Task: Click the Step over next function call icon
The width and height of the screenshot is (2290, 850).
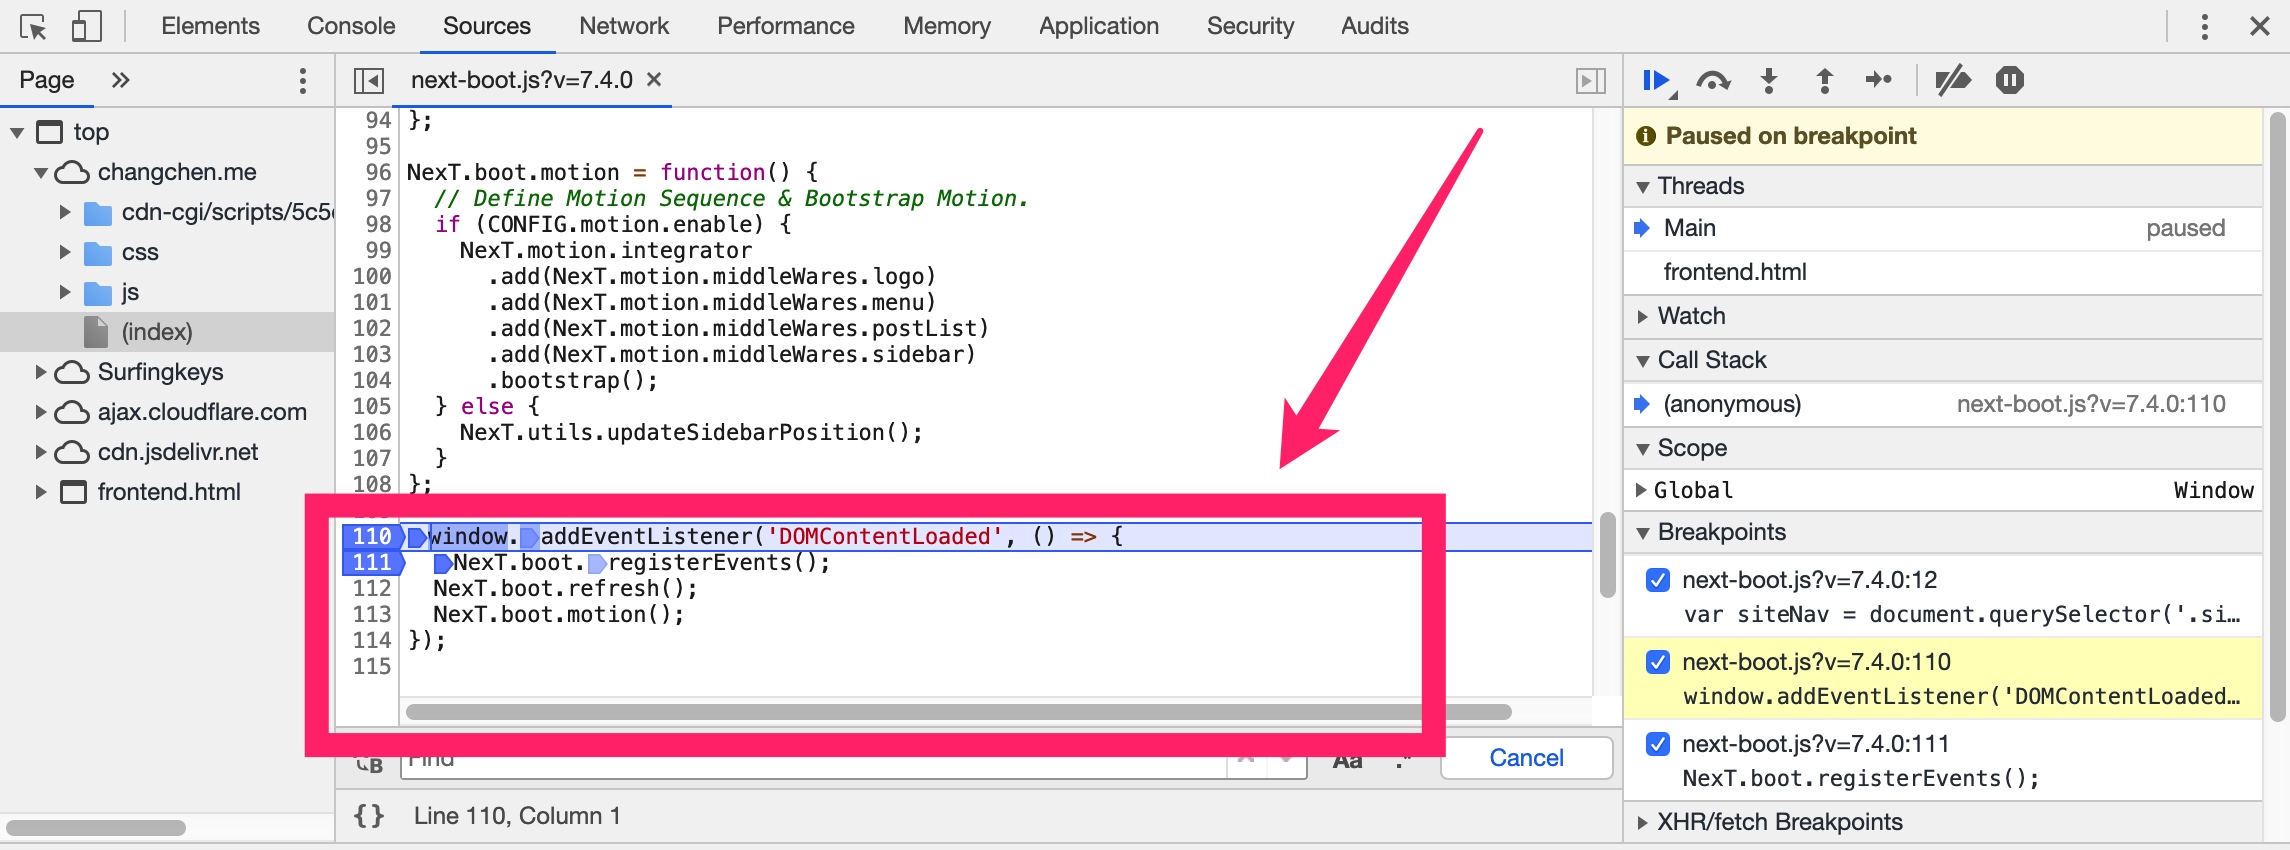Action: click(x=1713, y=81)
